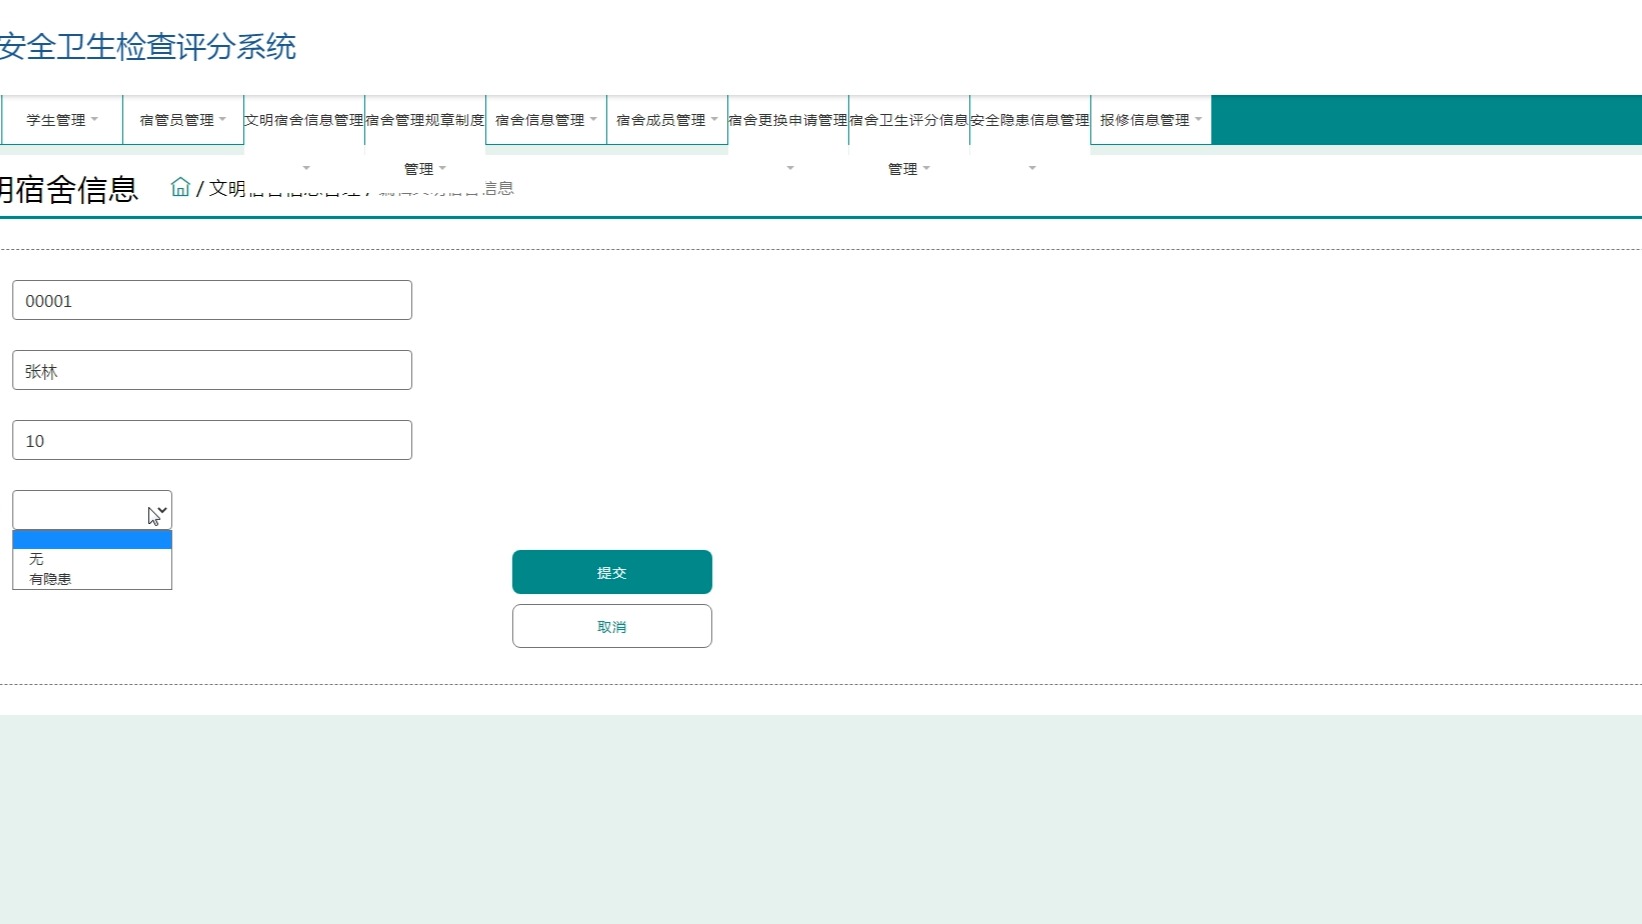Open 宿舍更换申请管理 menu

tap(788, 120)
